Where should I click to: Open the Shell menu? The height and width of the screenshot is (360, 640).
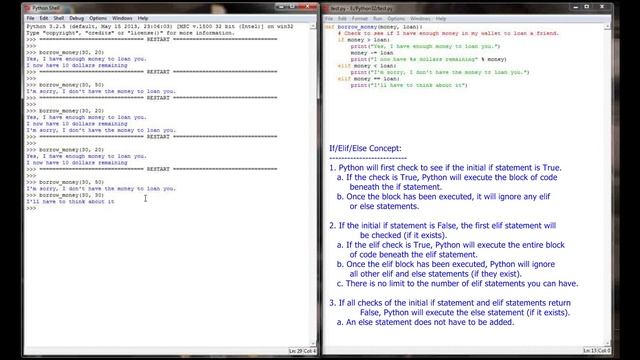[x=59, y=18]
